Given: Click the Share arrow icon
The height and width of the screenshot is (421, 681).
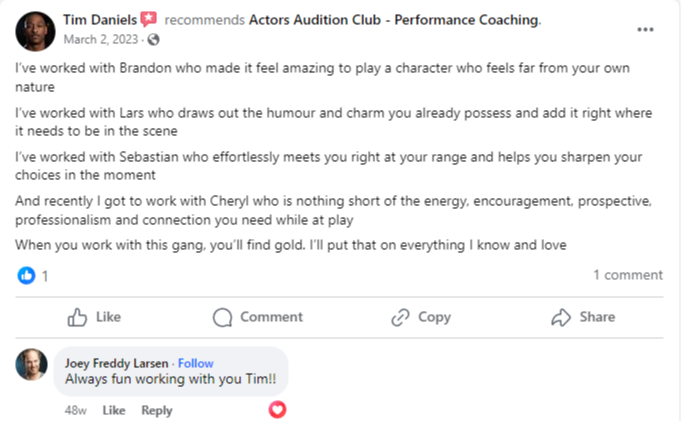Looking at the screenshot, I should point(561,317).
